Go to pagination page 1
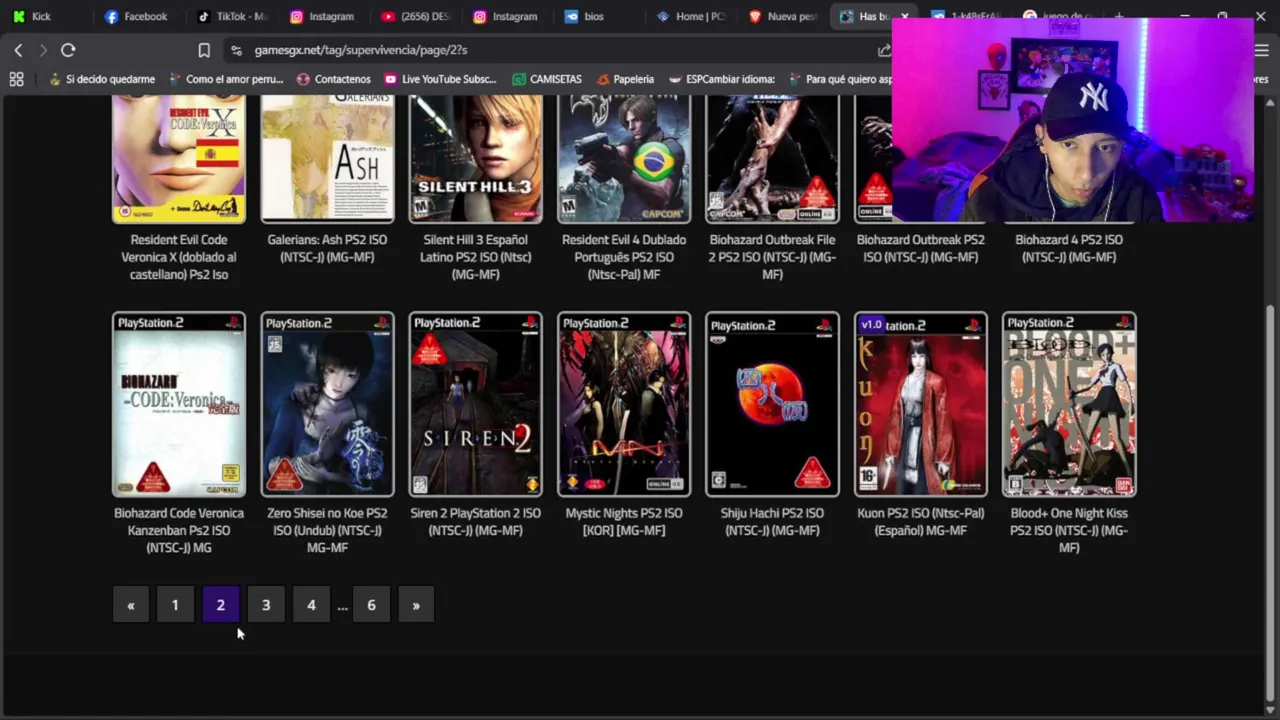 click(x=175, y=605)
